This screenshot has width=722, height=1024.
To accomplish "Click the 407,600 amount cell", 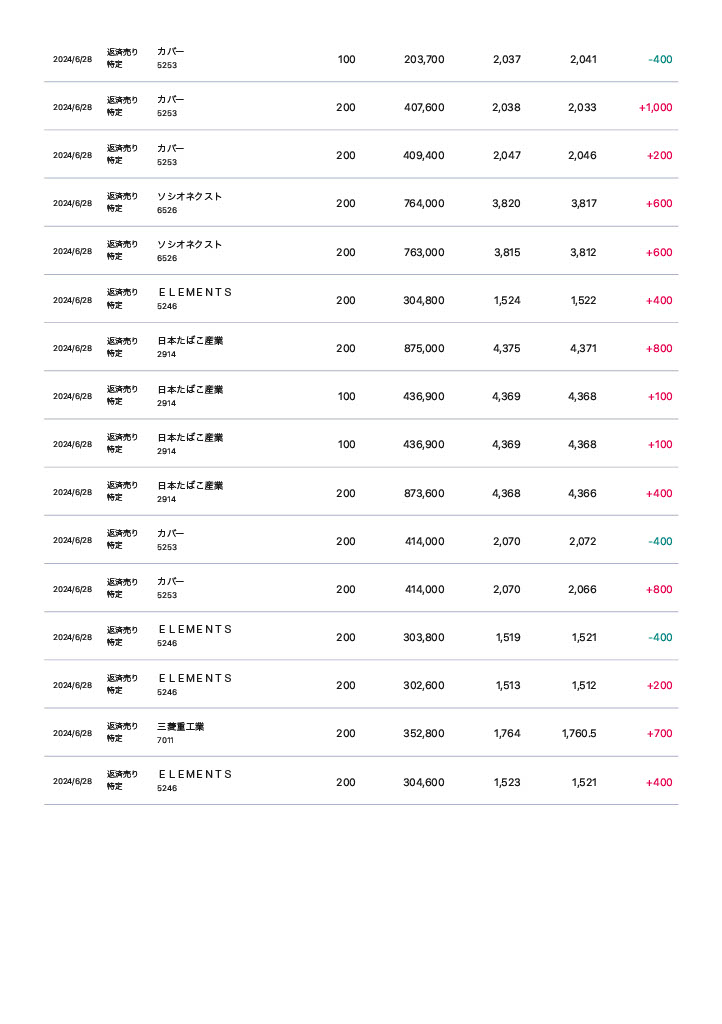I will [424, 108].
